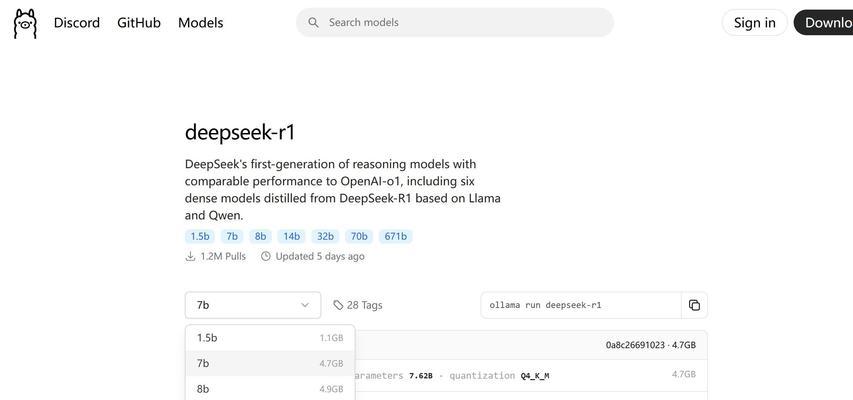Focus the Search models field

[455, 22]
